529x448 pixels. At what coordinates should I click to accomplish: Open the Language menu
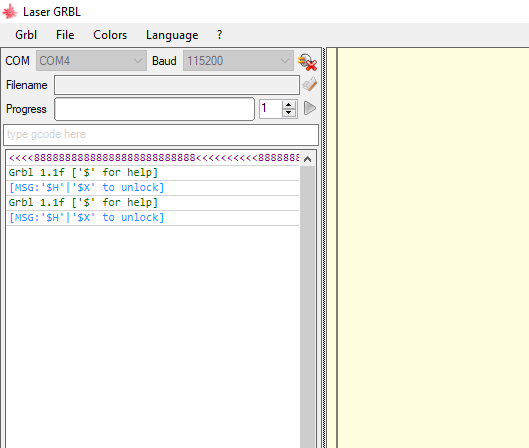pos(172,35)
